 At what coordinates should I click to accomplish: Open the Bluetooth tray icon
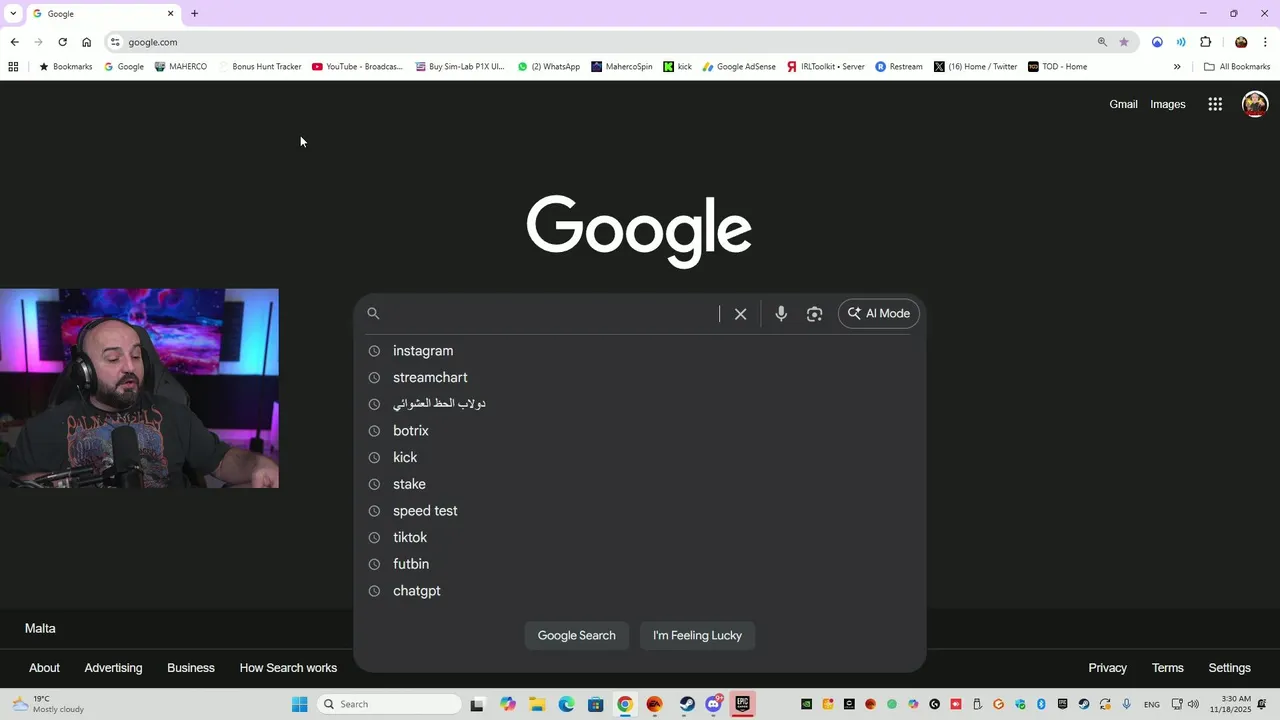1041,704
